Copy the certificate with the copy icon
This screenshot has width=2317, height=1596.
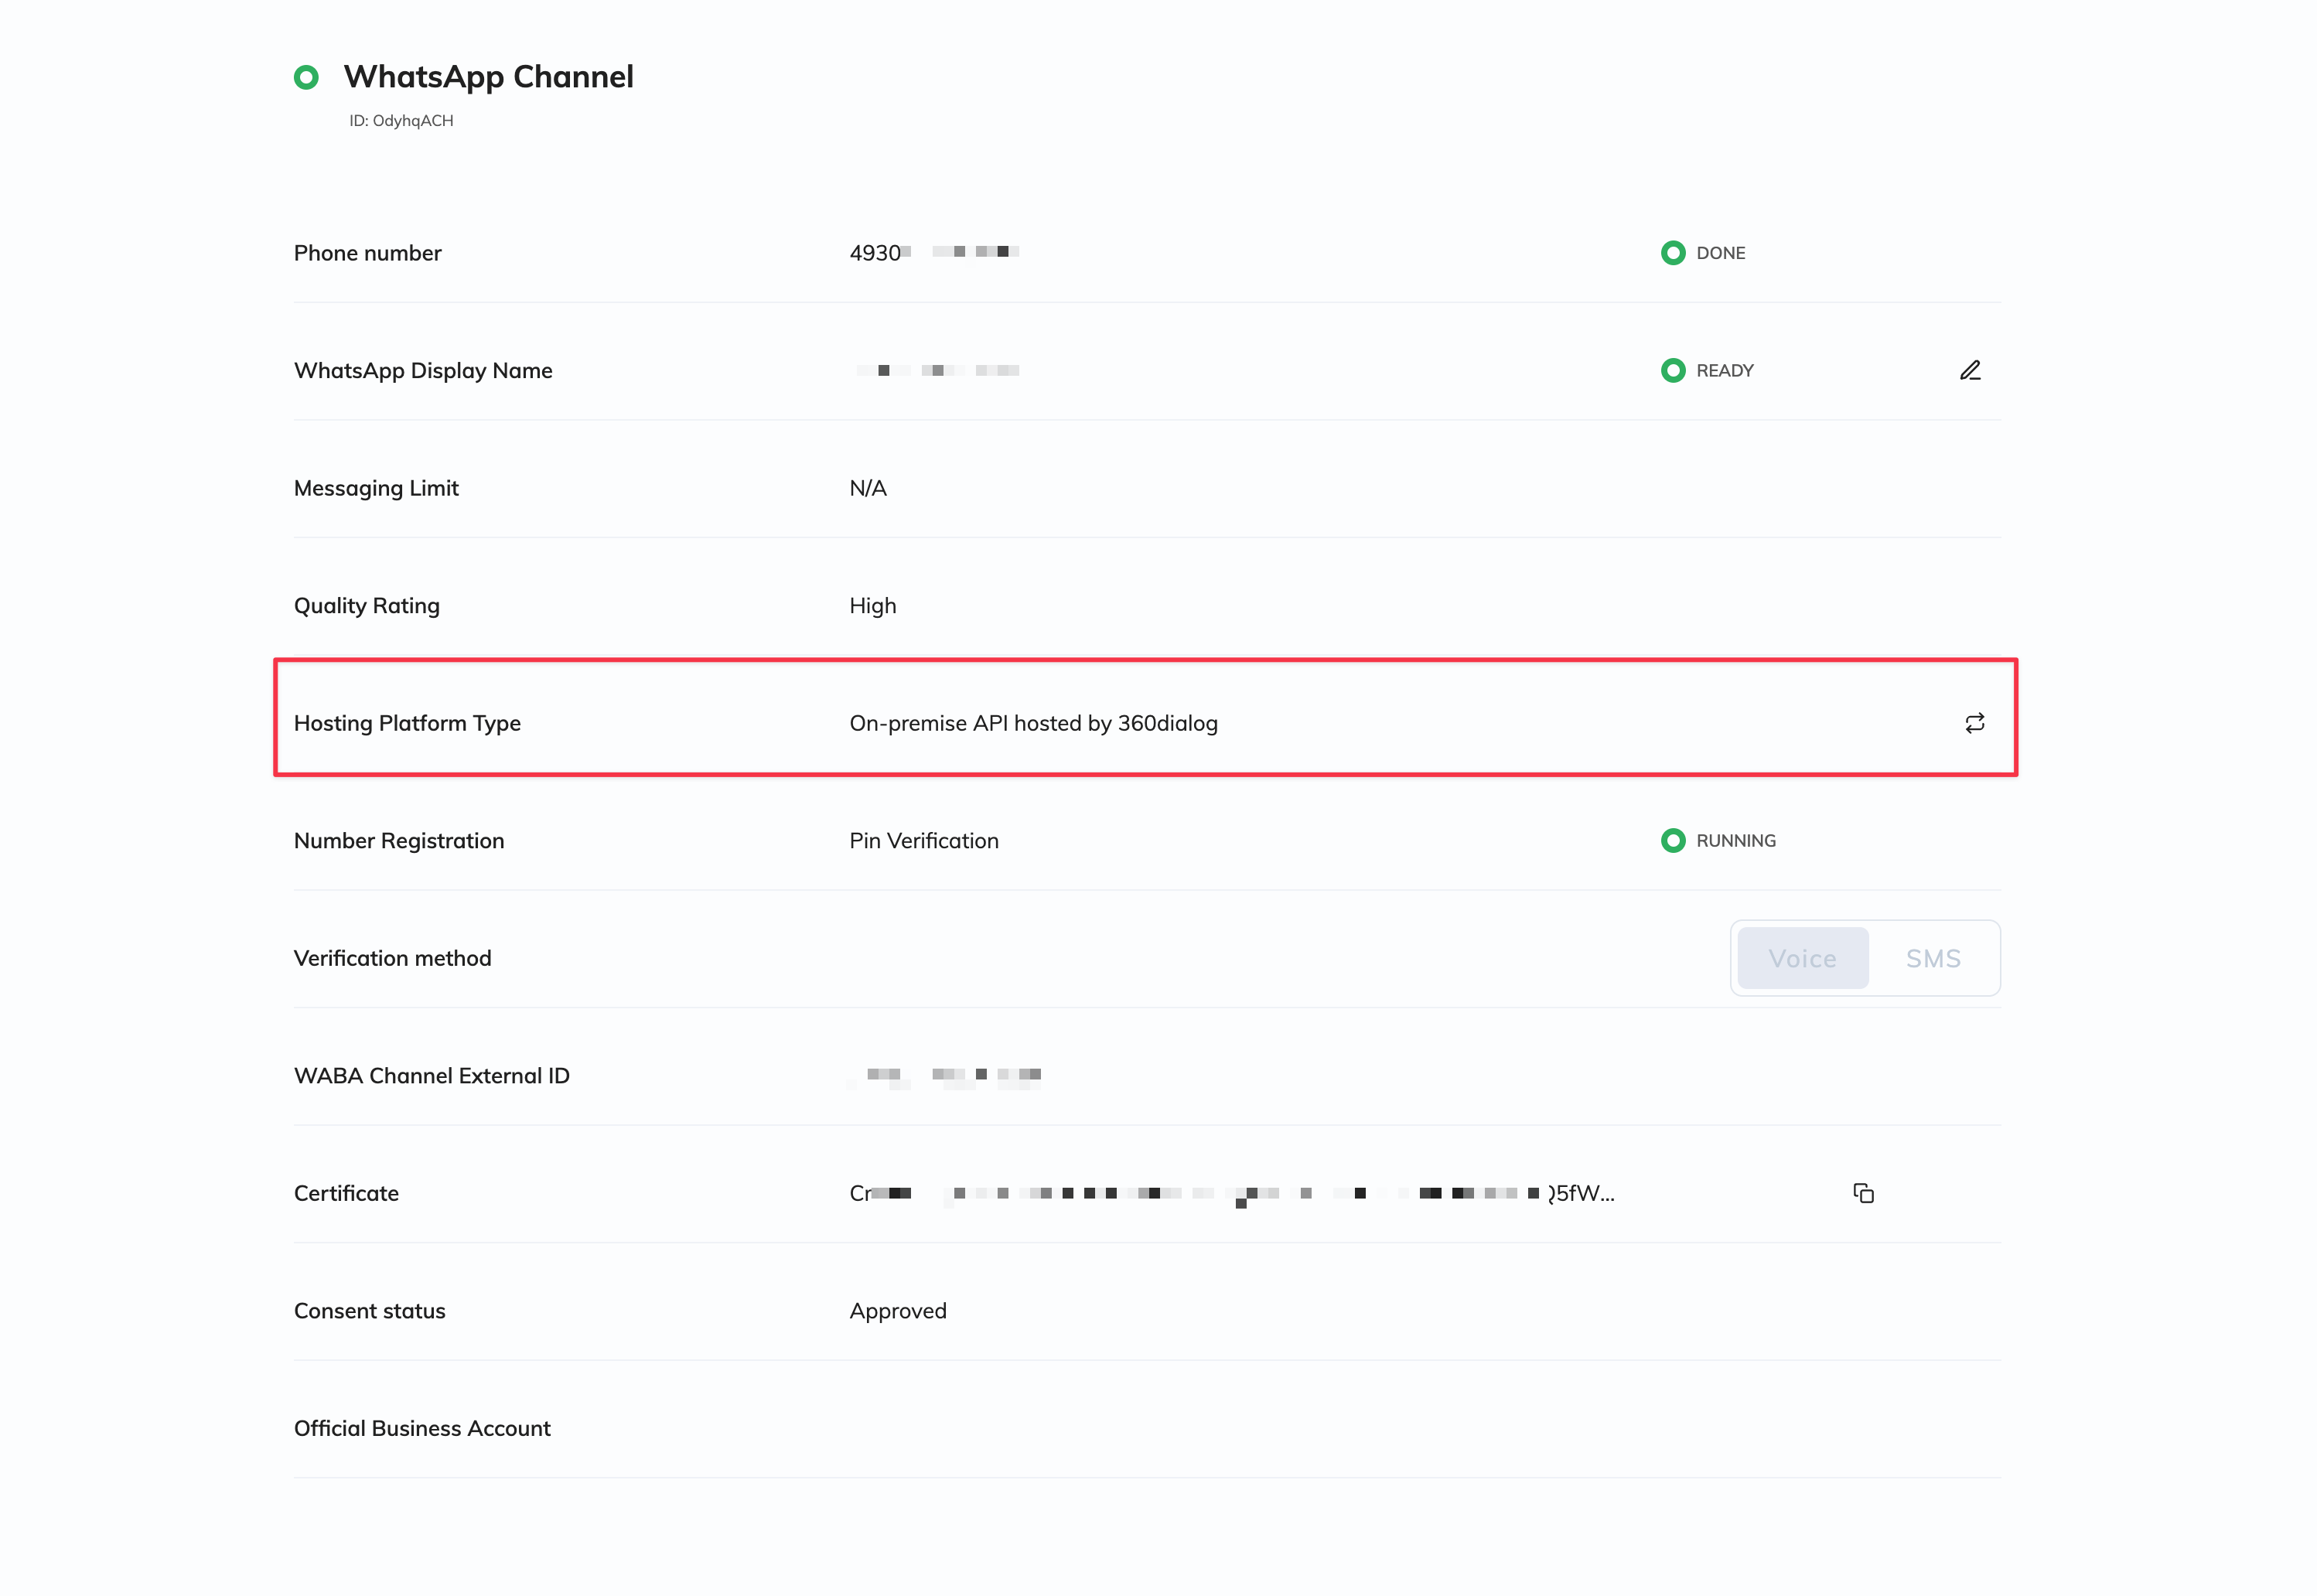(x=1862, y=1193)
